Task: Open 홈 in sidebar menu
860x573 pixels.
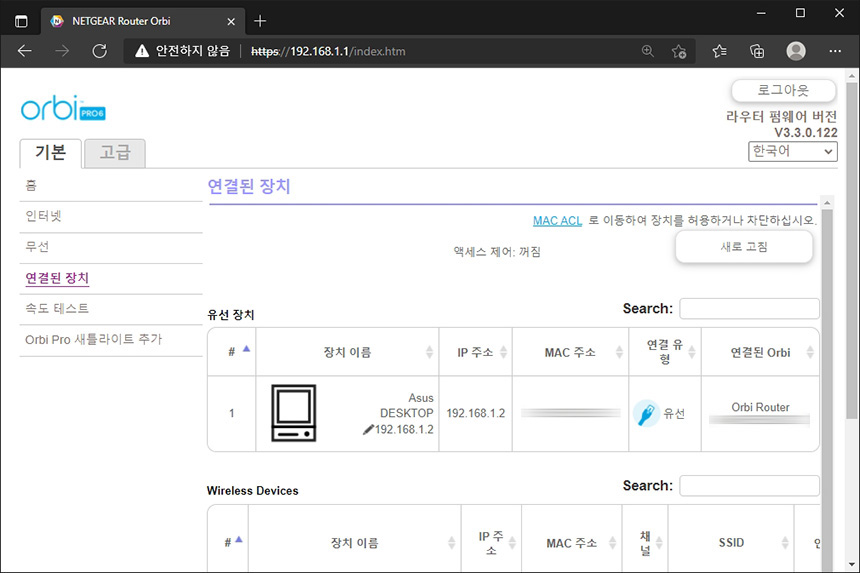Action: [31, 186]
